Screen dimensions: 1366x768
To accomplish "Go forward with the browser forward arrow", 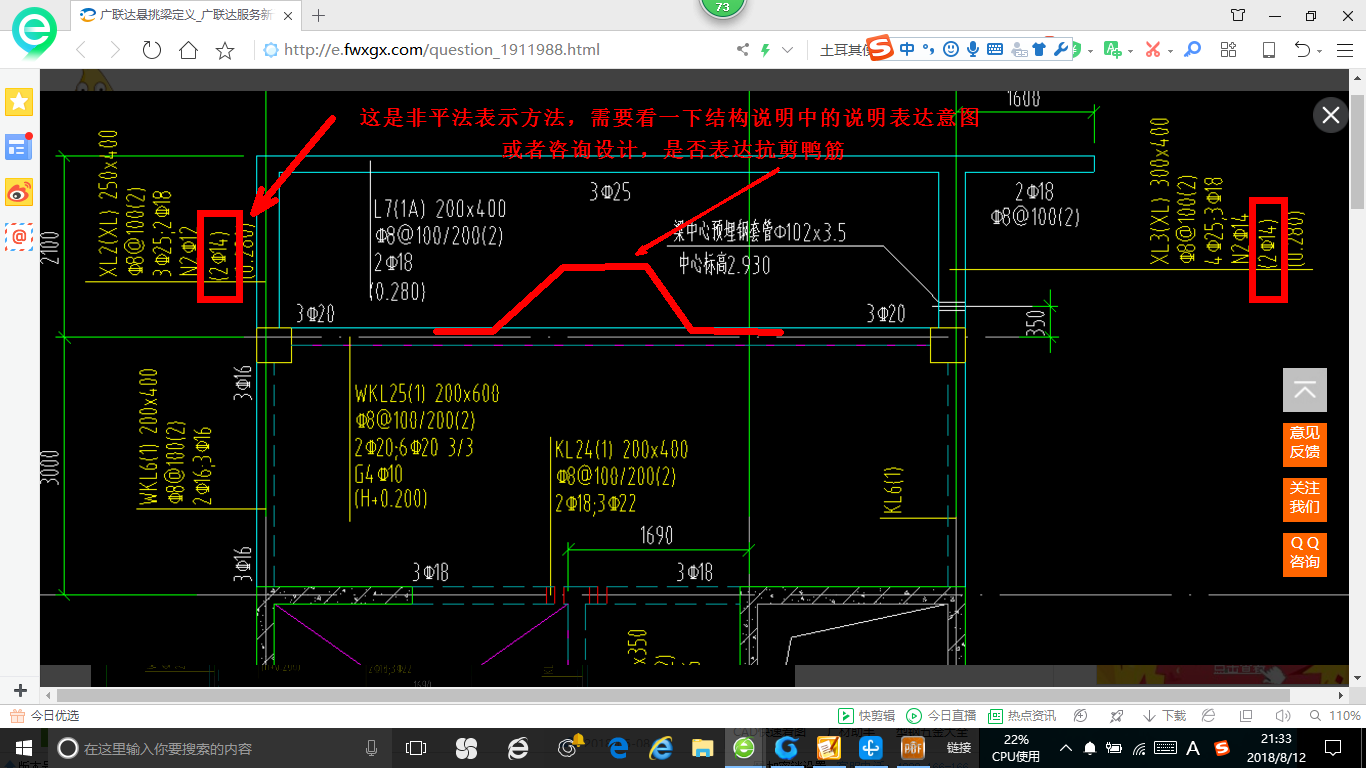I will pyautogui.click(x=115, y=50).
